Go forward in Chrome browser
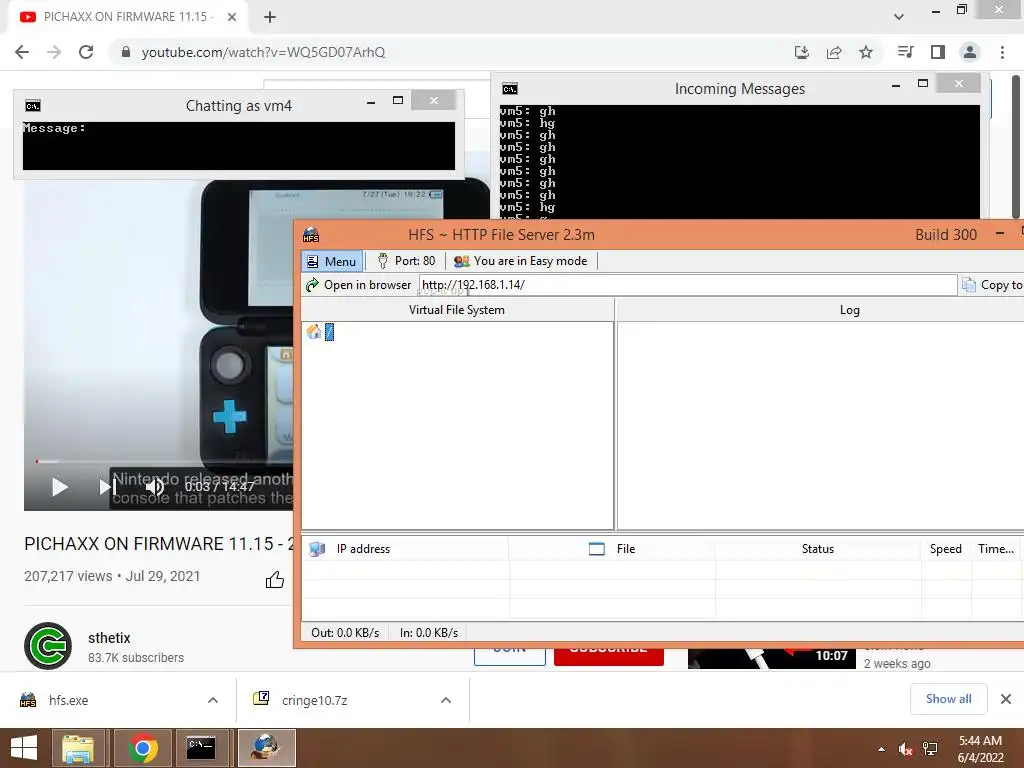This screenshot has width=1024, height=768. 54,52
